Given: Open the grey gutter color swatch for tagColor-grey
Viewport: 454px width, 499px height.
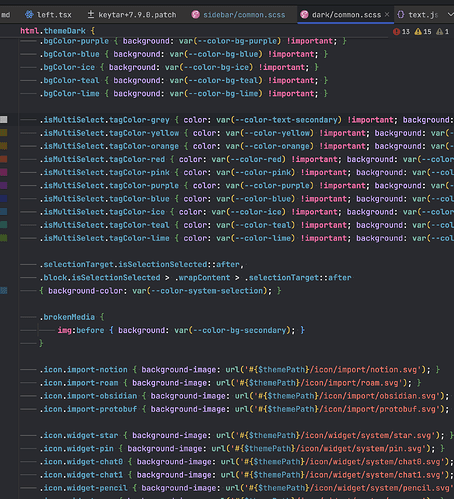Looking at the screenshot, I should (4, 120).
